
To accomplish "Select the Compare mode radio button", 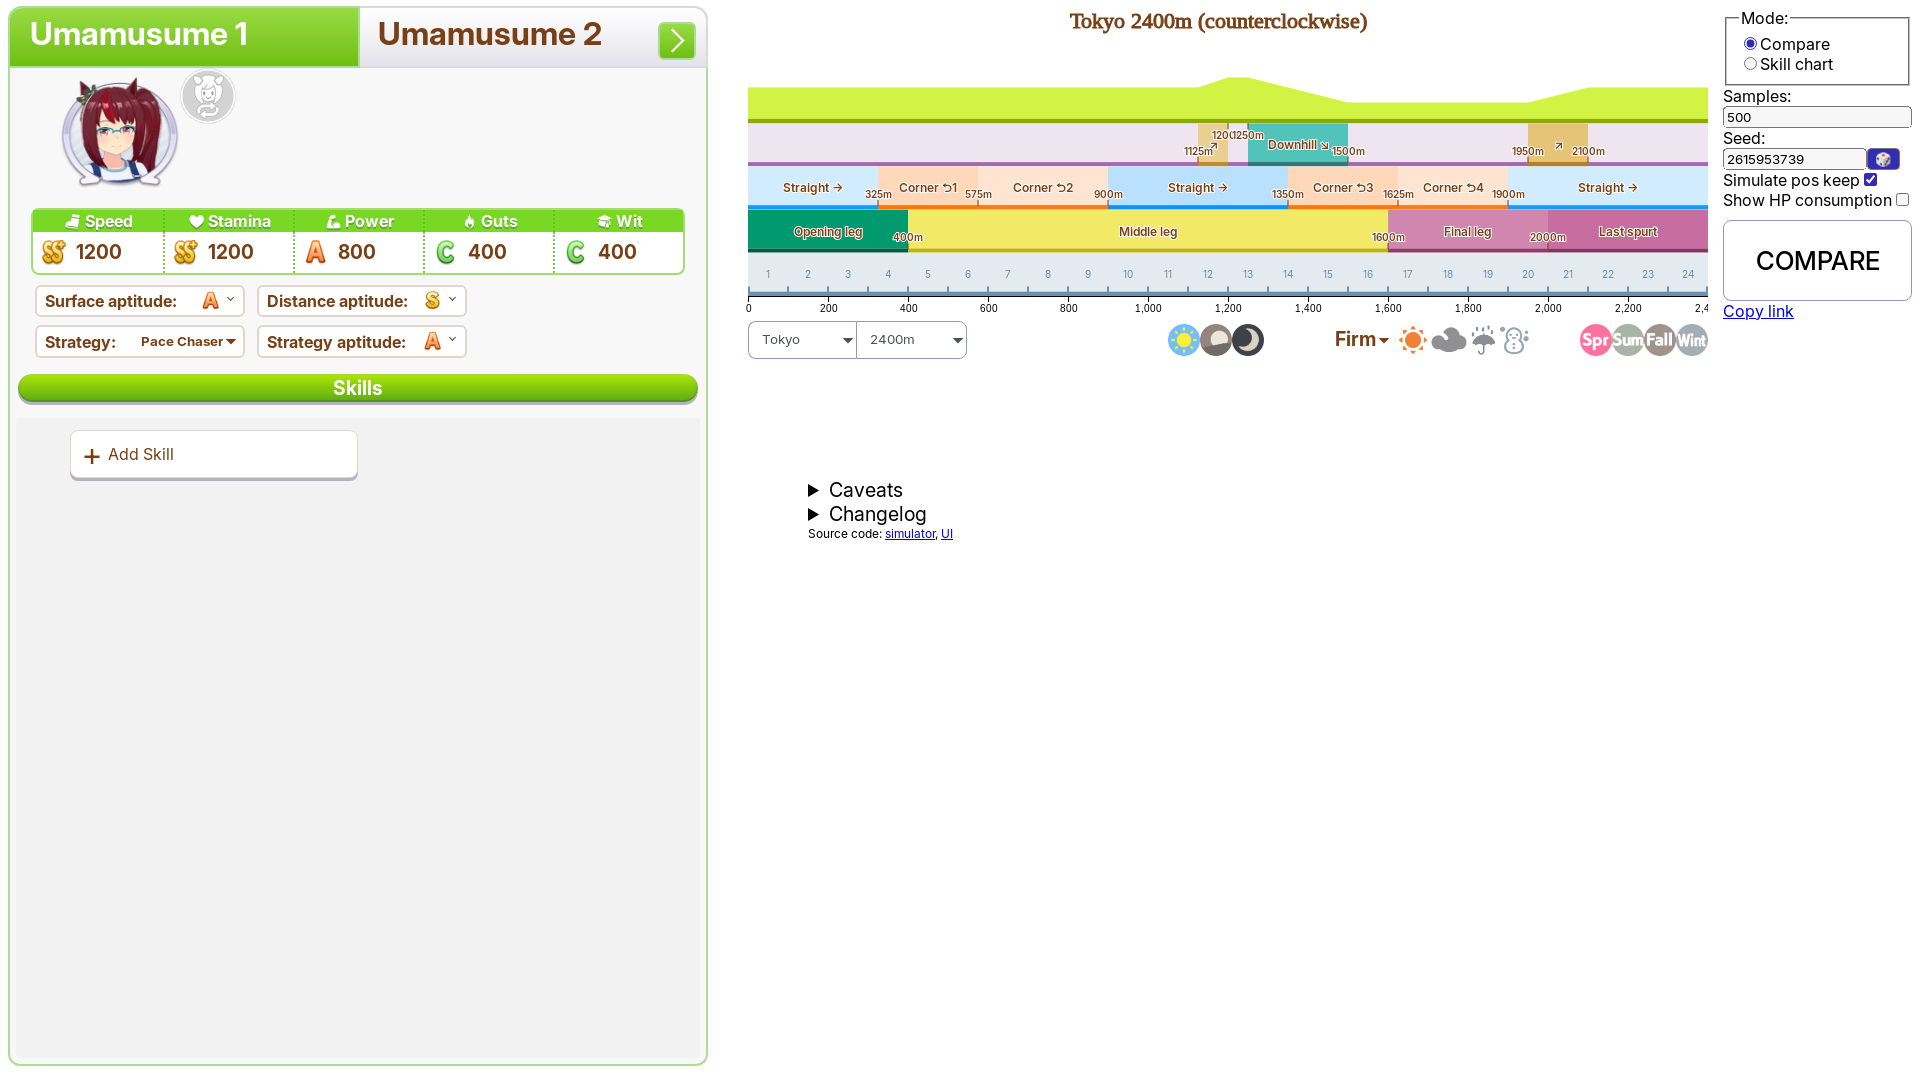I will (1750, 44).
